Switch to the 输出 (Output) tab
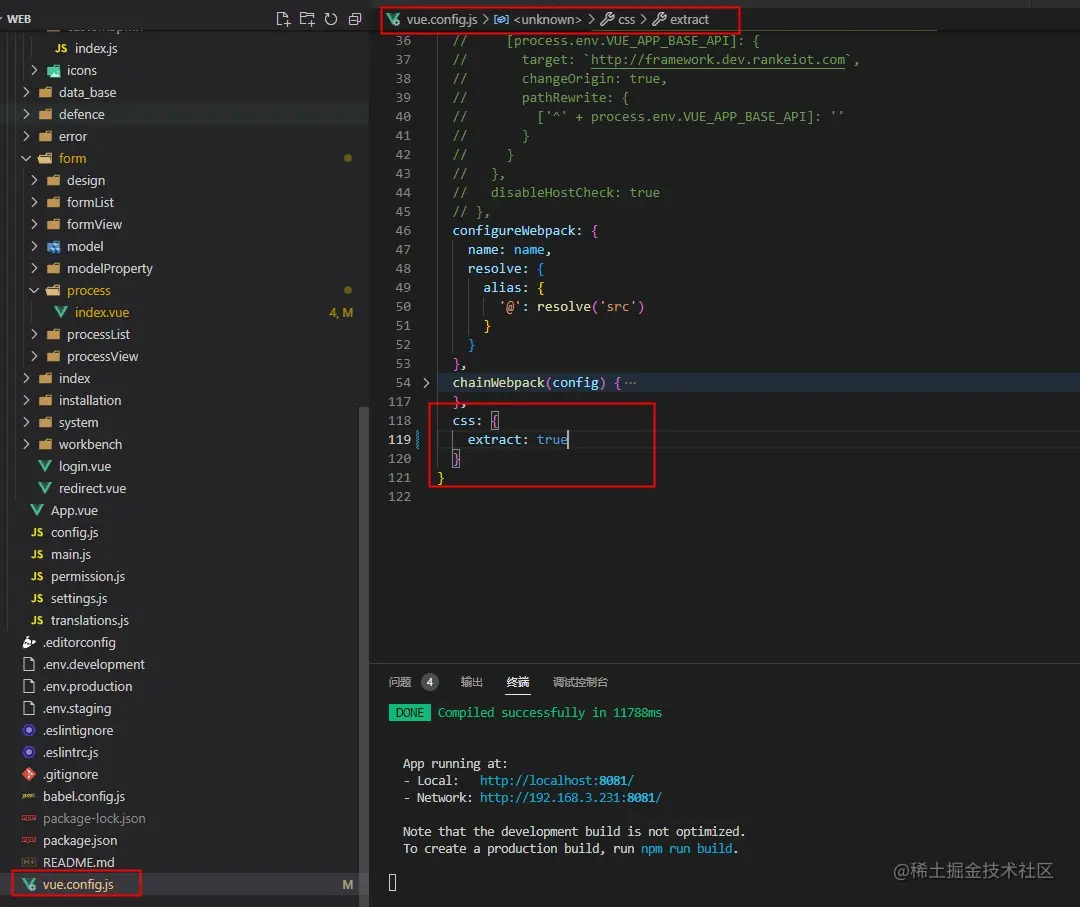 tap(471, 682)
